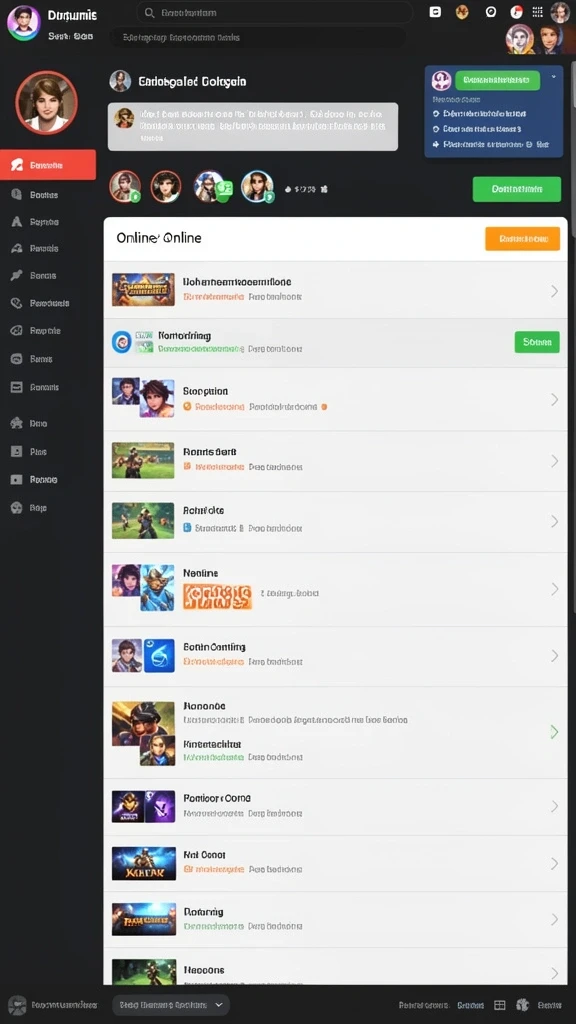Click the large green button below the blue card
This screenshot has height=1024, width=576.
[517, 189]
